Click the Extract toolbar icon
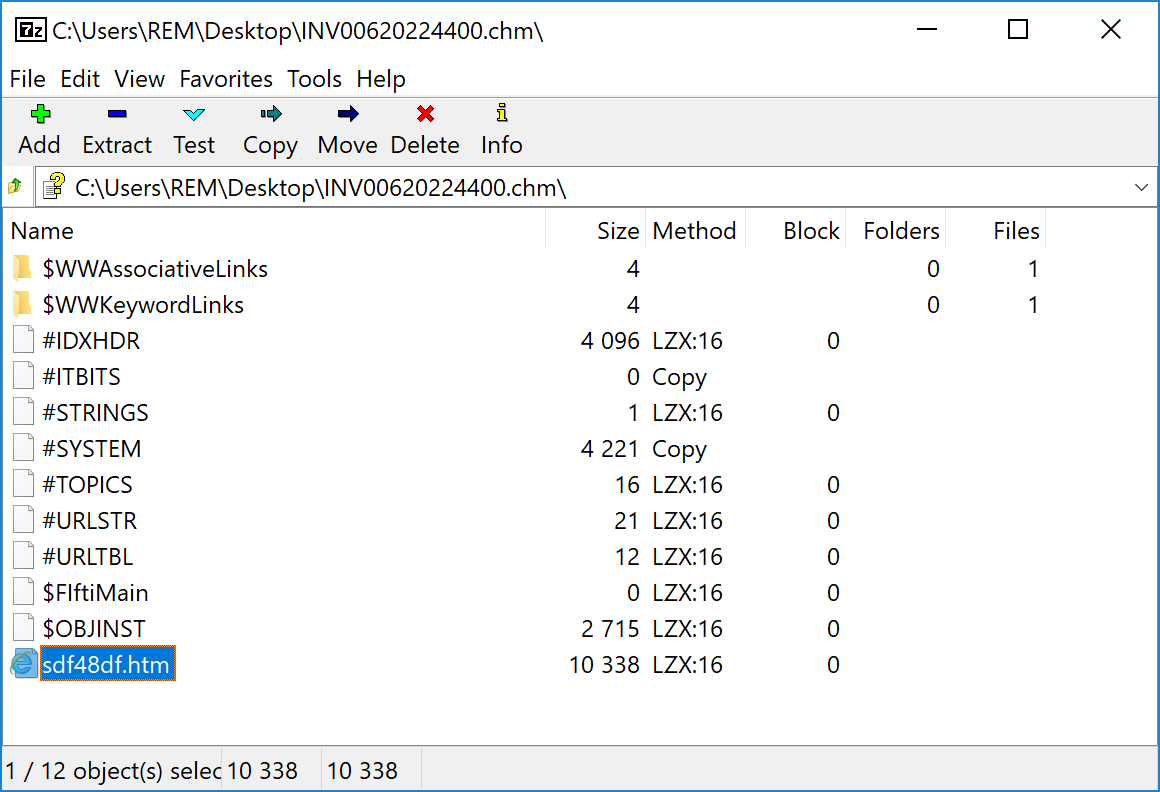The width and height of the screenshot is (1160, 792). [x=117, y=115]
